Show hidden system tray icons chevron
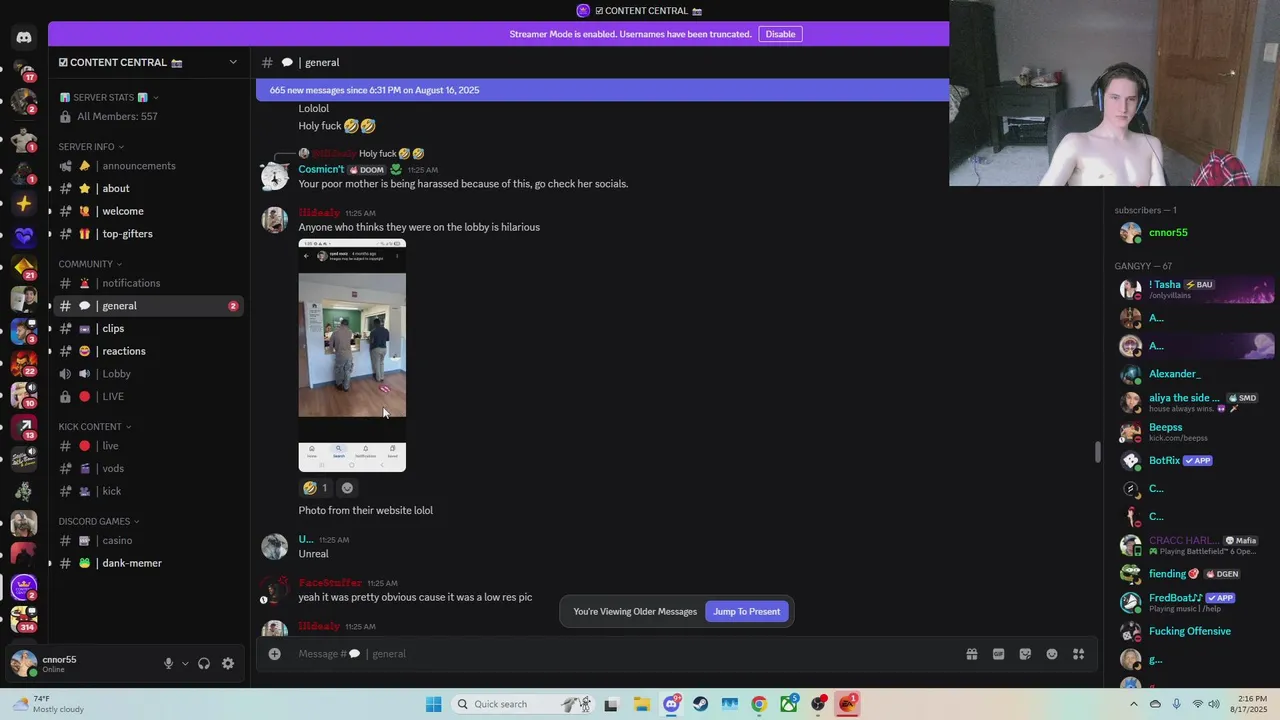 [1134, 704]
